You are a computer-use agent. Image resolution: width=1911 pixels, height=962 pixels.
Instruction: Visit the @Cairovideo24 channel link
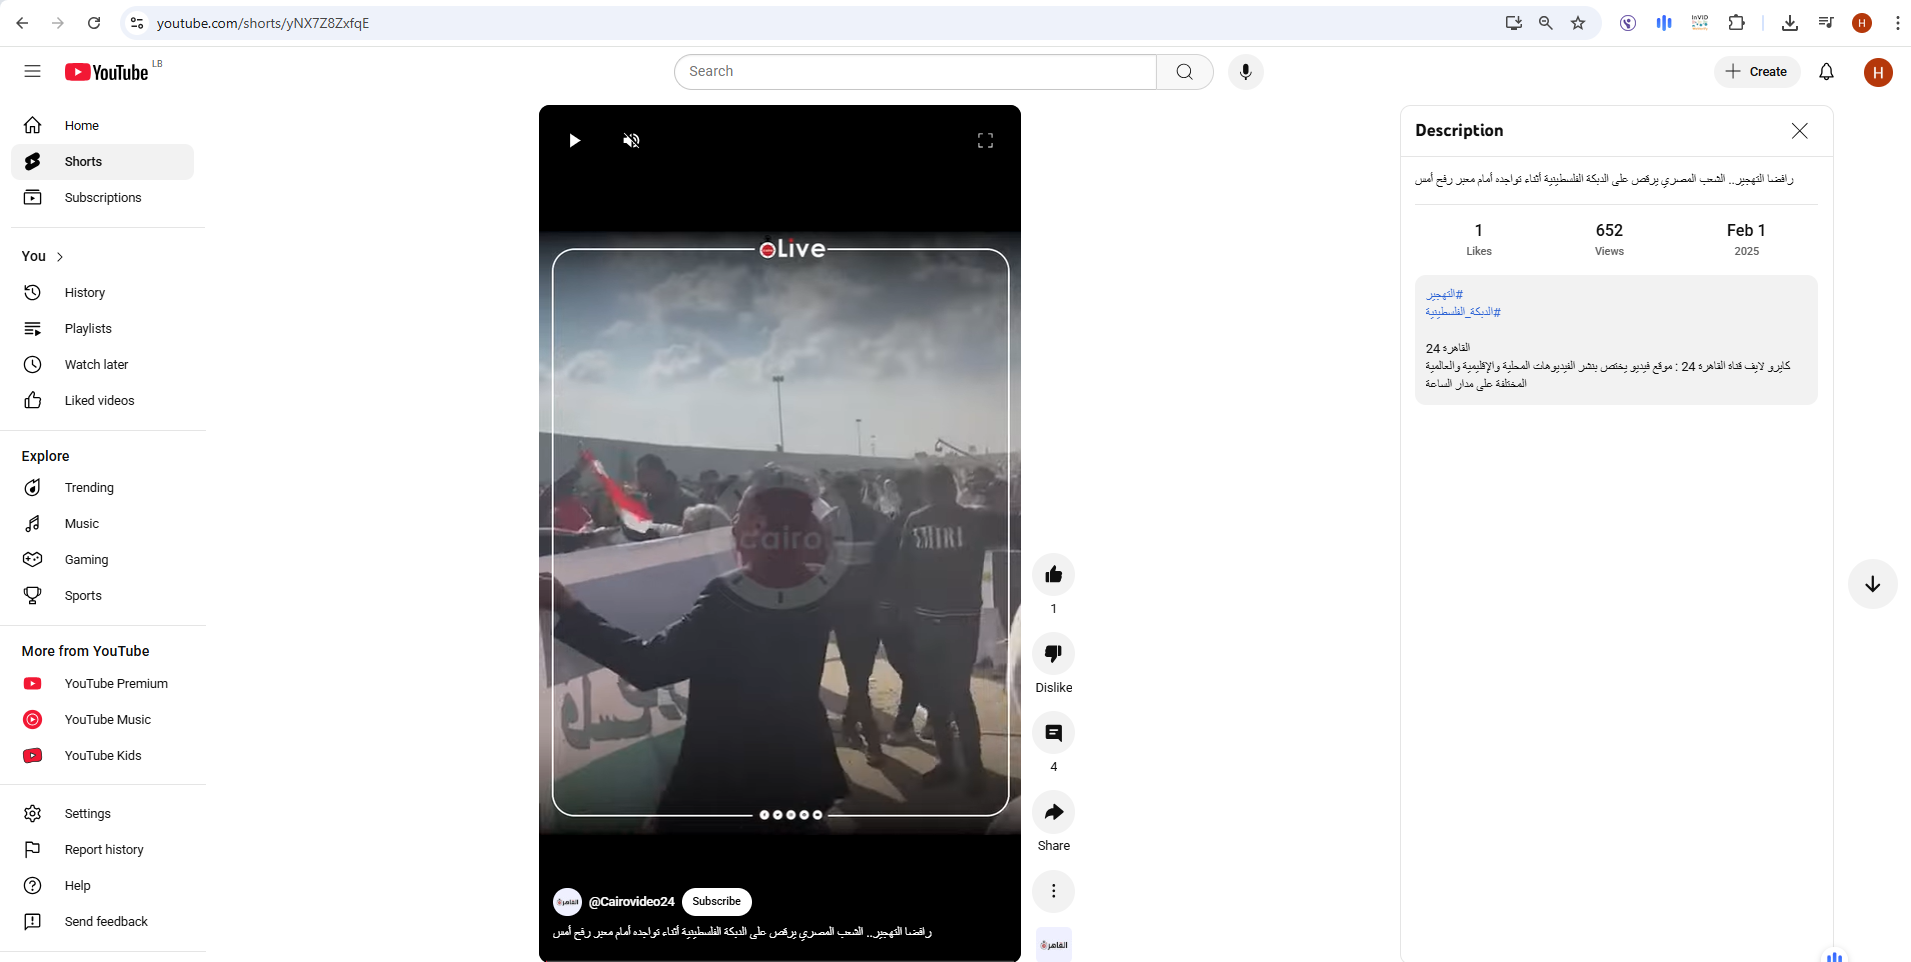click(630, 901)
